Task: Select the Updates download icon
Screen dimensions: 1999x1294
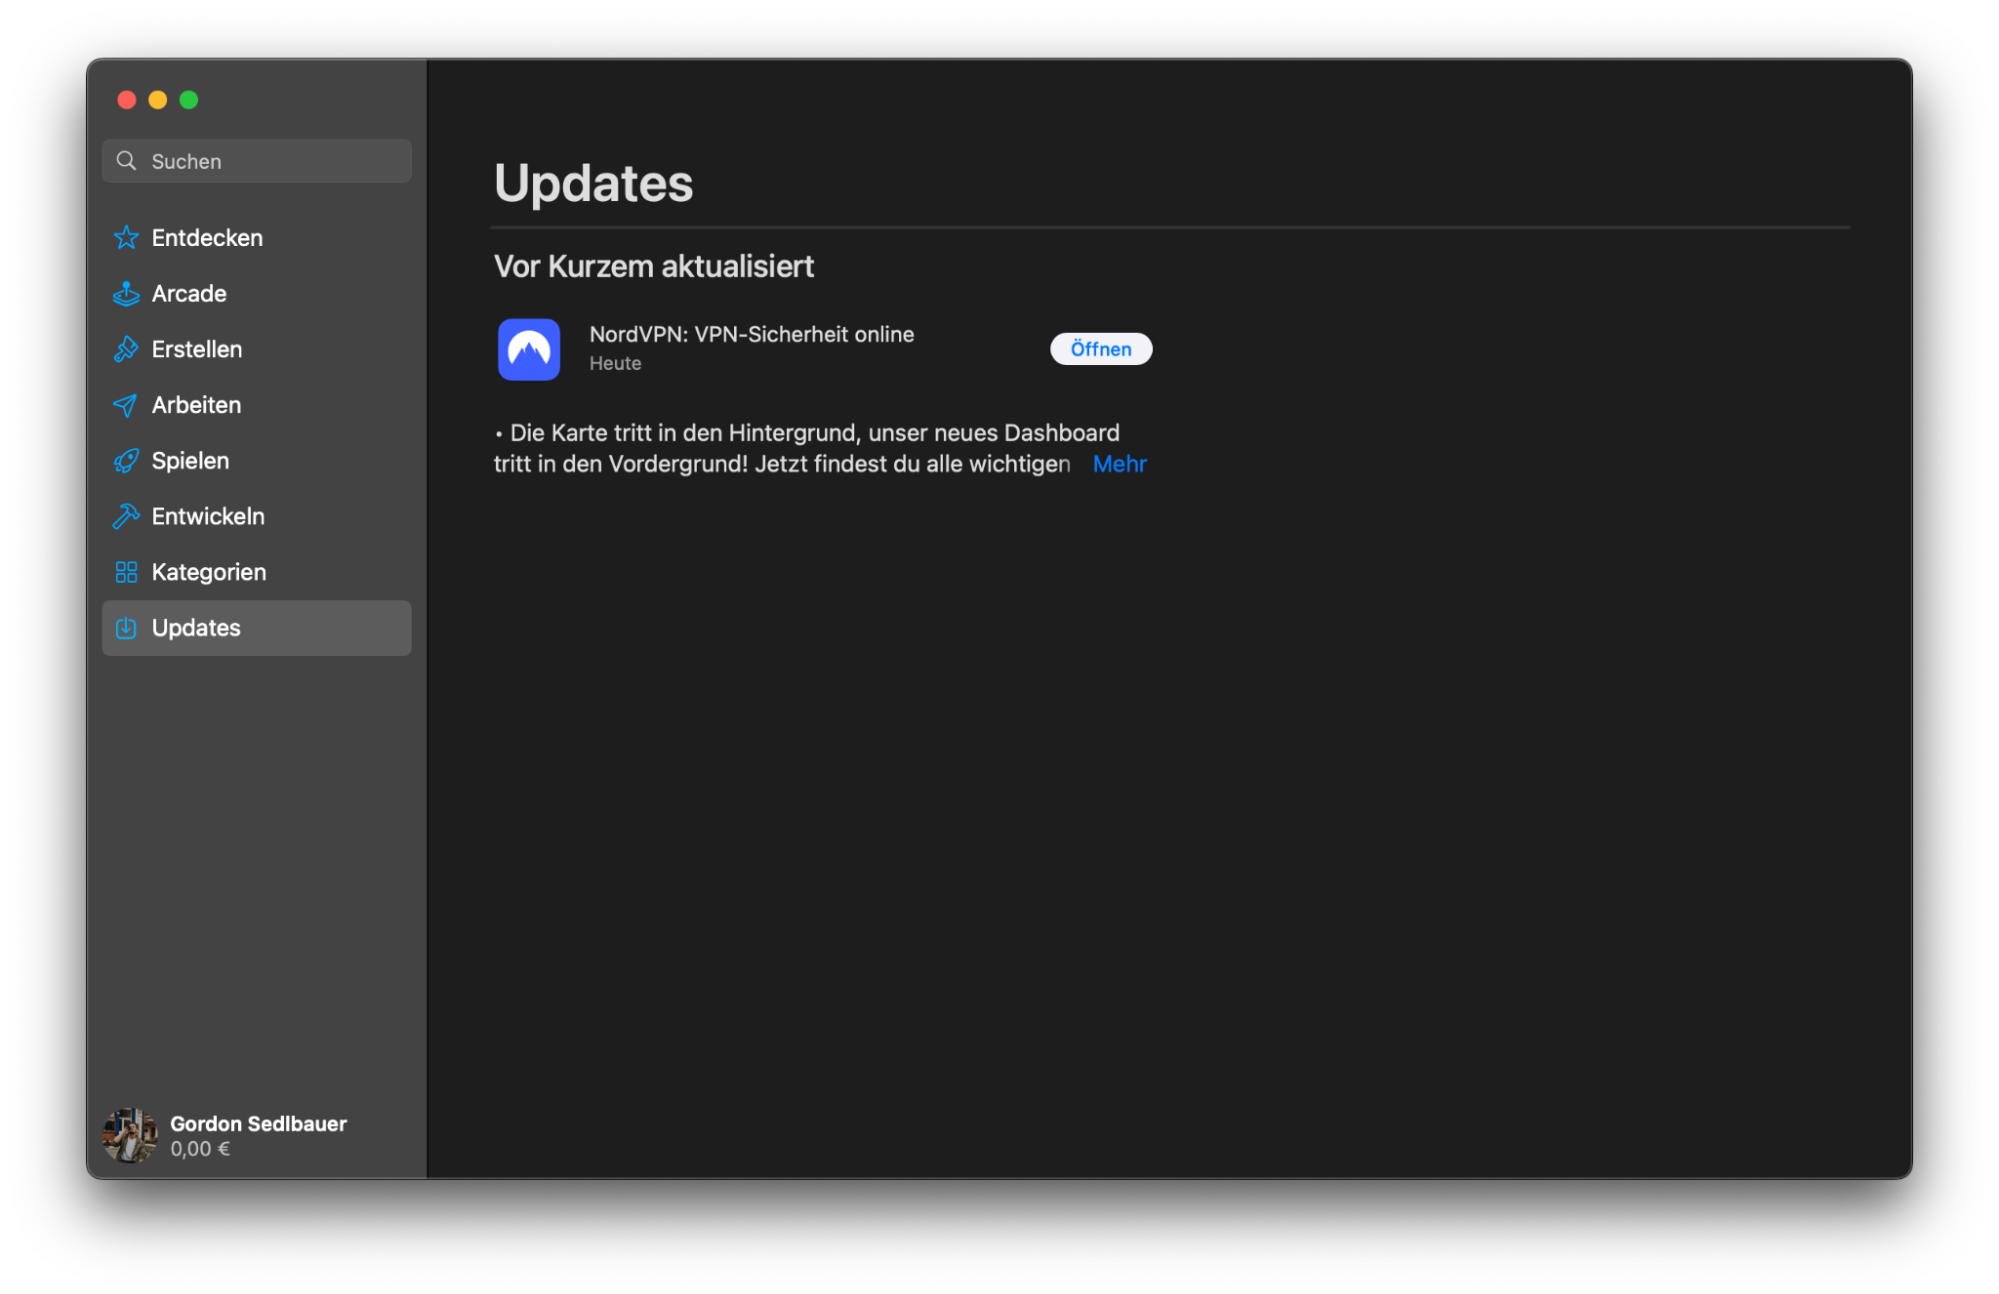Action: (x=126, y=628)
